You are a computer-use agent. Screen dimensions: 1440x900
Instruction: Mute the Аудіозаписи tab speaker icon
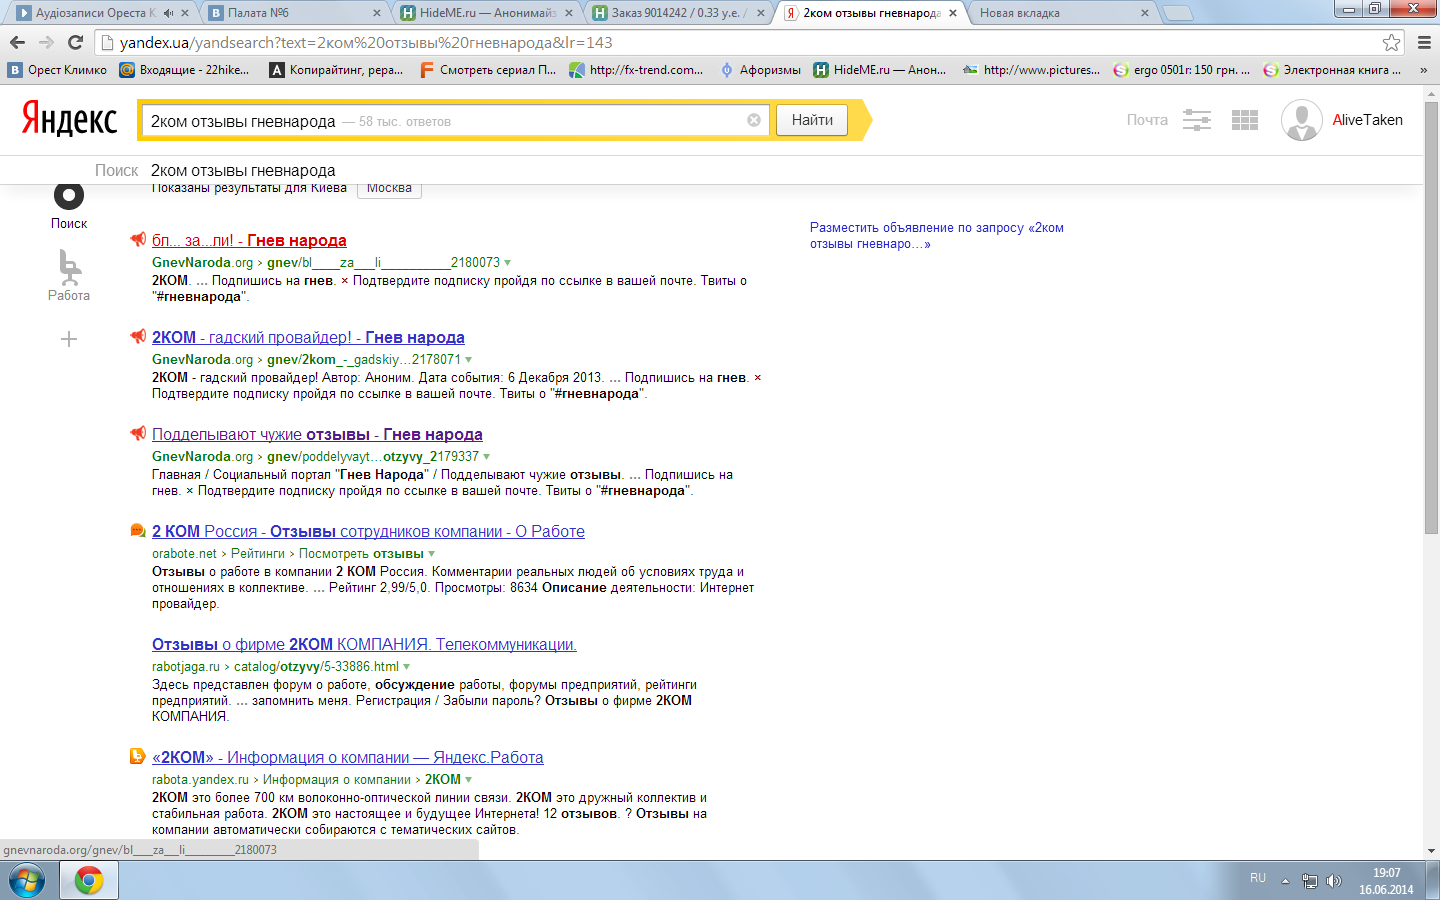tap(168, 13)
